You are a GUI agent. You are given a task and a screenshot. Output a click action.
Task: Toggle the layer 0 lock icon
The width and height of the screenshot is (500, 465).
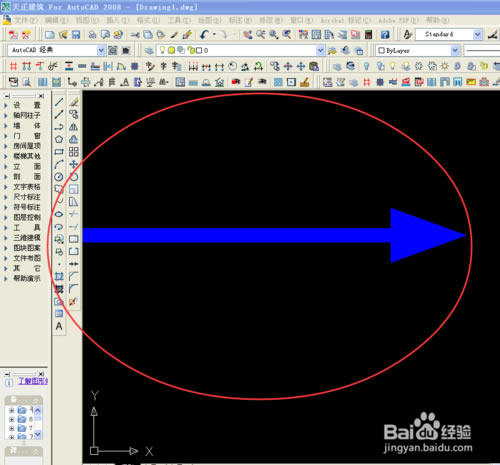tap(191, 50)
